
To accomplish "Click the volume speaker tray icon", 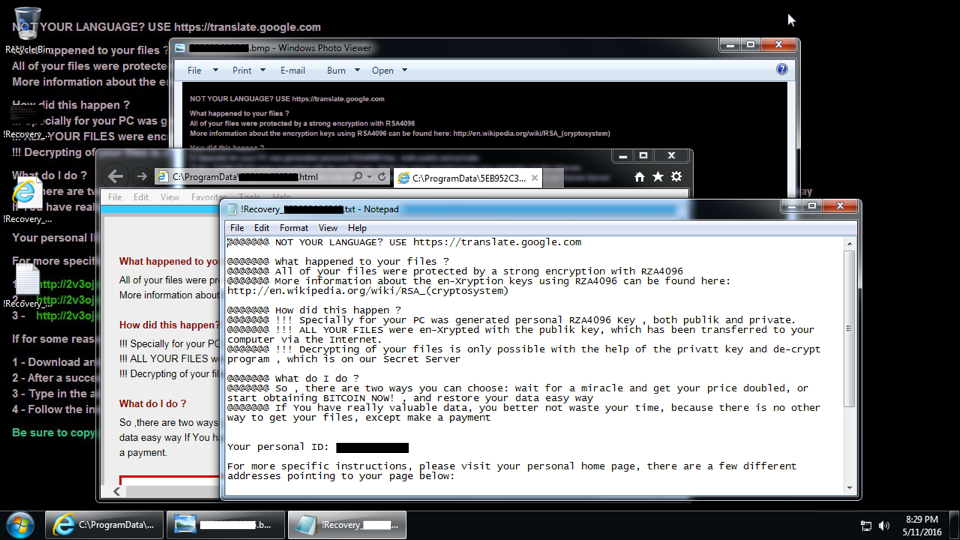I will point(884,525).
